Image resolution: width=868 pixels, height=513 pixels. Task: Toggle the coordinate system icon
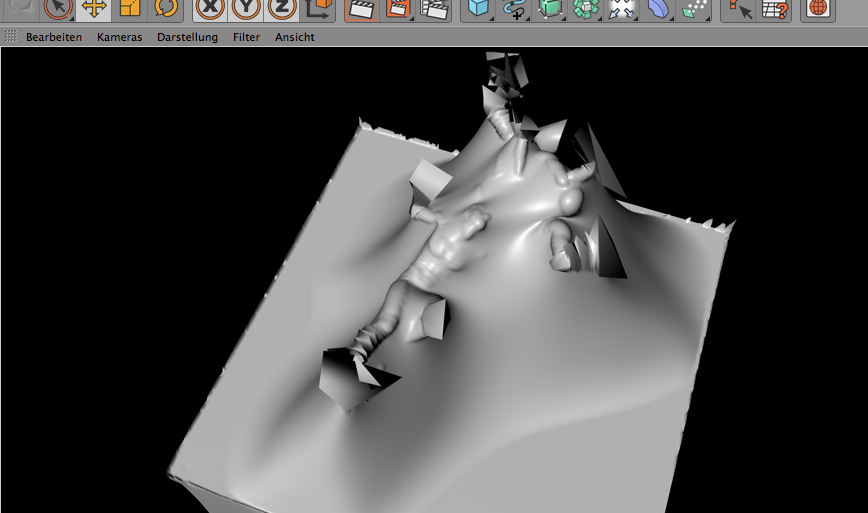click(318, 8)
